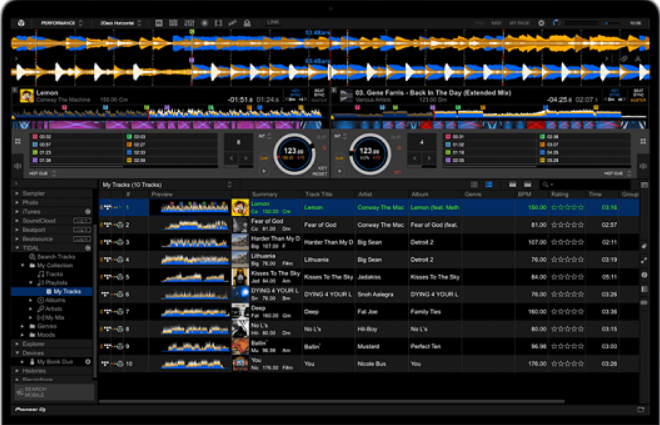Image resolution: width=660 pixels, height=425 pixels.
Task: Switch browser to artwork list view icon
Action: click(x=489, y=184)
